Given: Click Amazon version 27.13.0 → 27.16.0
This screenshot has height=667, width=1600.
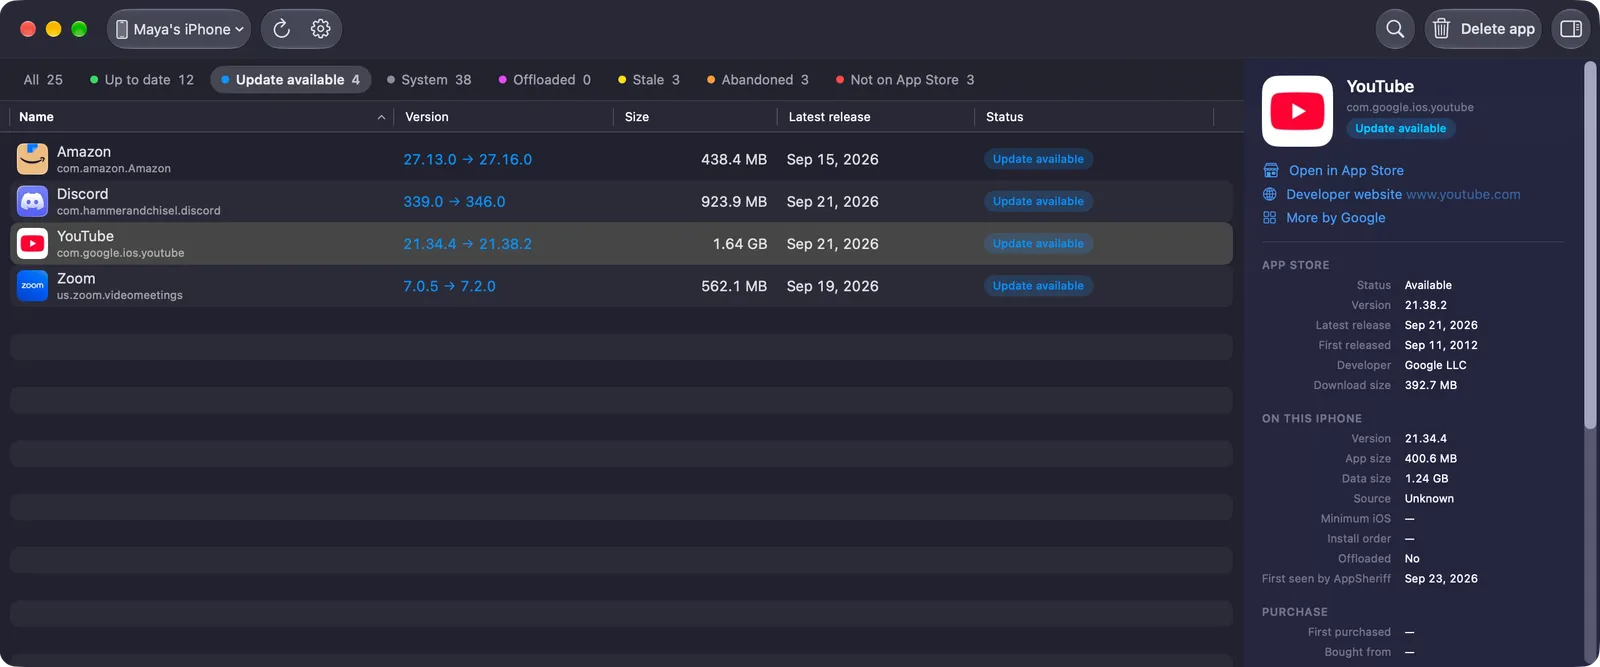Looking at the screenshot, I should click(x=467, y=159).
